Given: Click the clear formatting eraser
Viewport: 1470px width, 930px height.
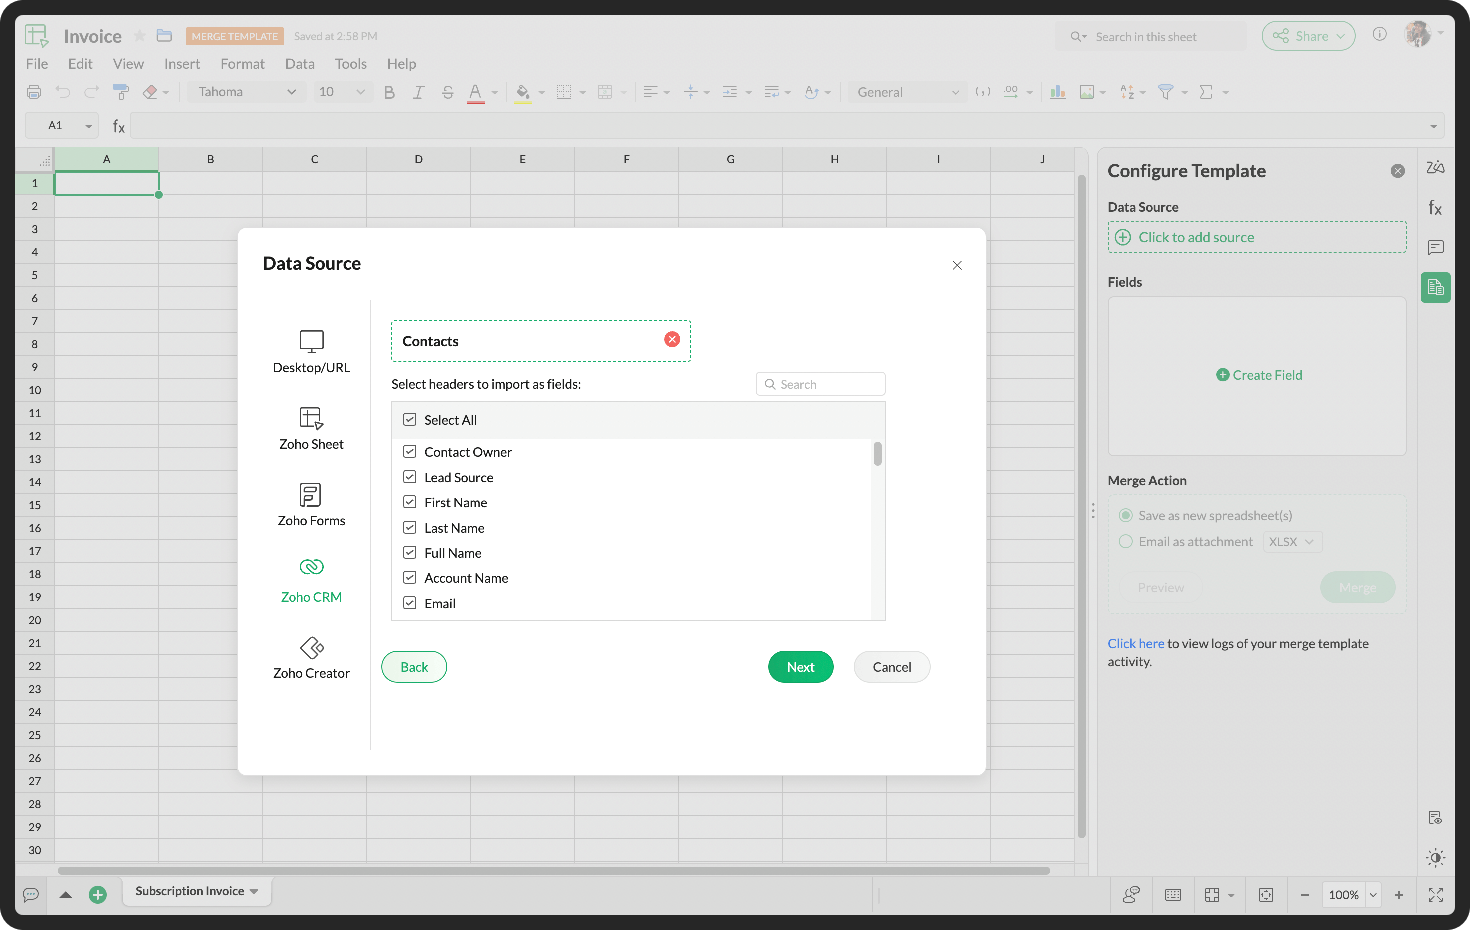Looking at the screenshot, I should click(x=150, y=92).
